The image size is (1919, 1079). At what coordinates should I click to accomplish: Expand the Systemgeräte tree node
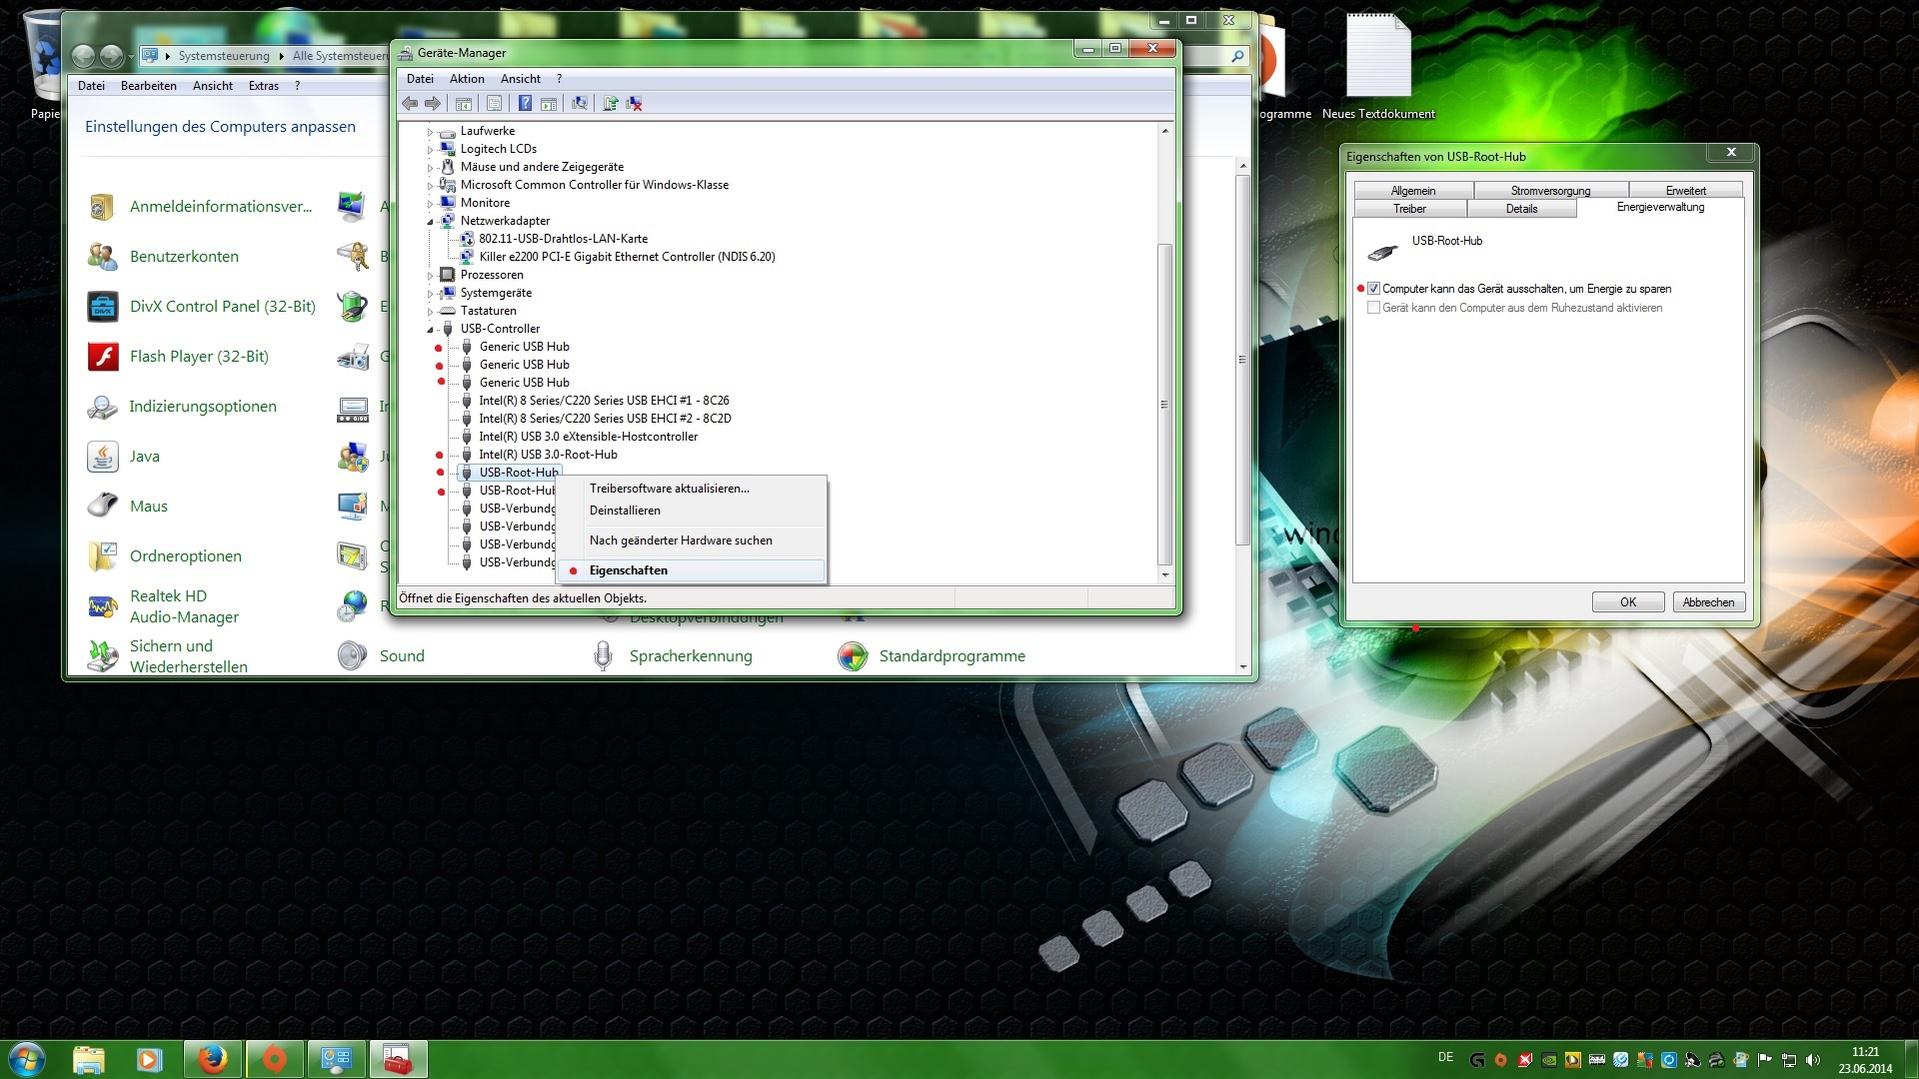[x=430, y=293]
